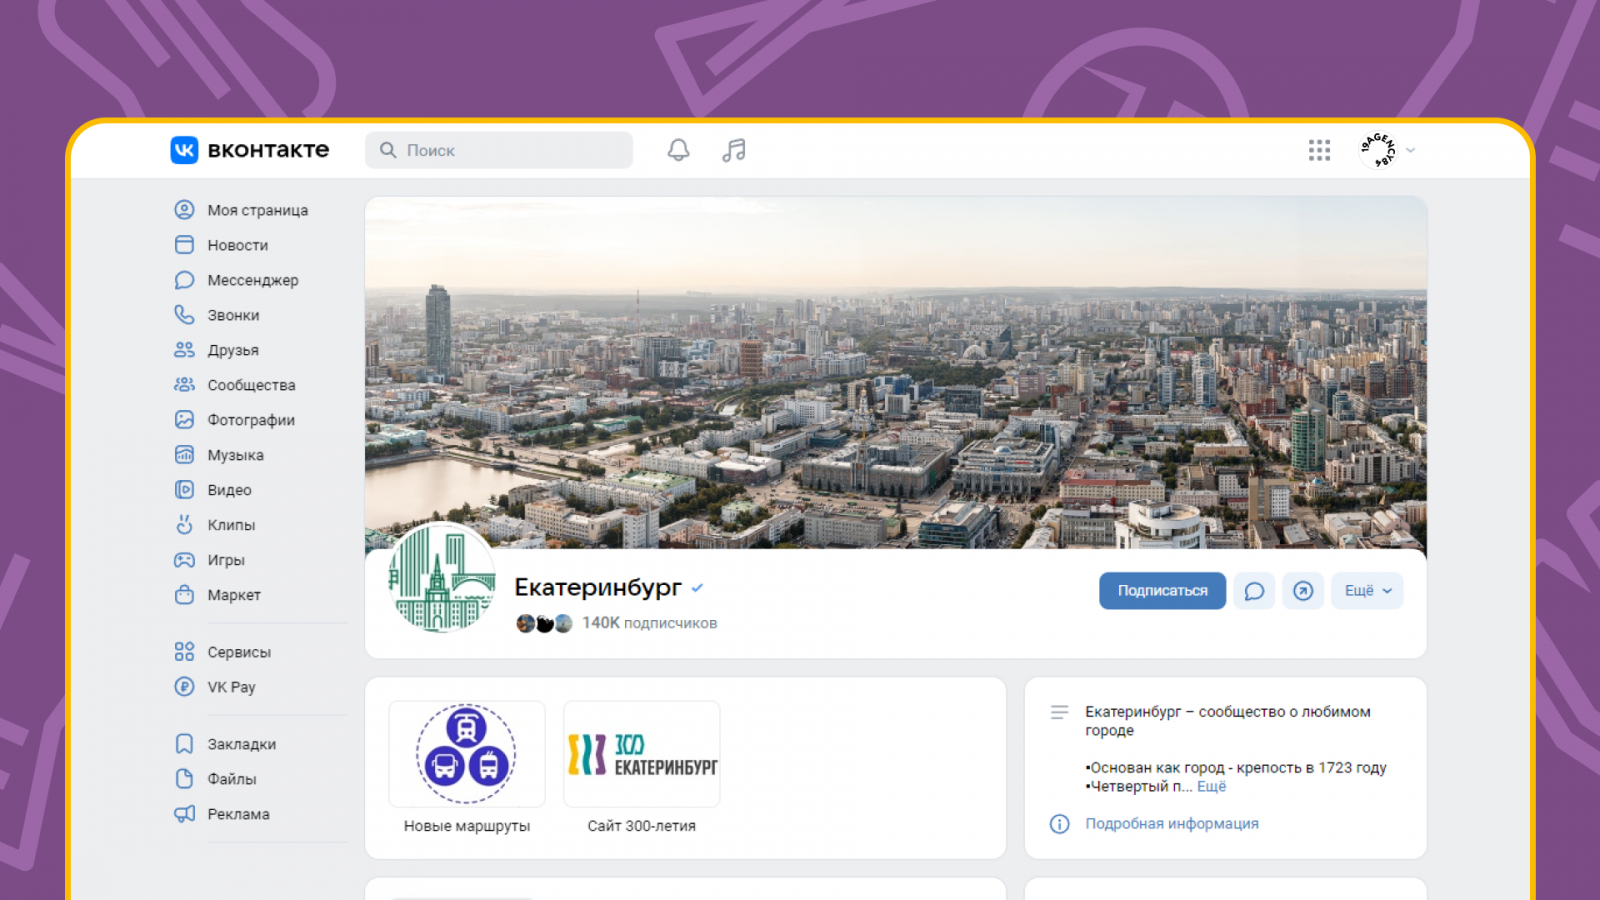Viewport: 1600px width, 900px height.
Task: Click the Файлы sidebar icon
Action: pos(184,779)
